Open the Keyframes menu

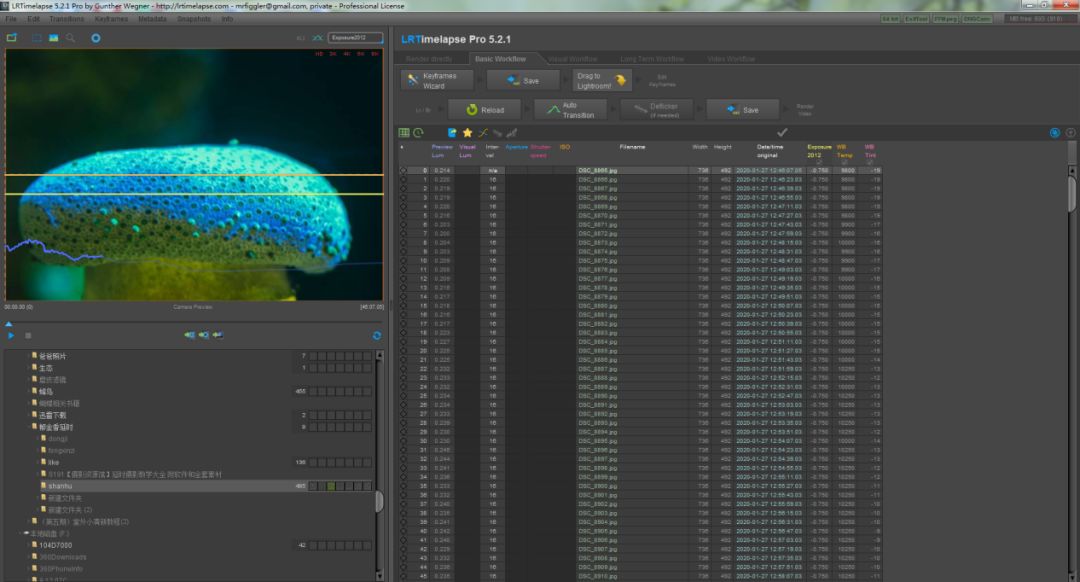coord(112,19)
